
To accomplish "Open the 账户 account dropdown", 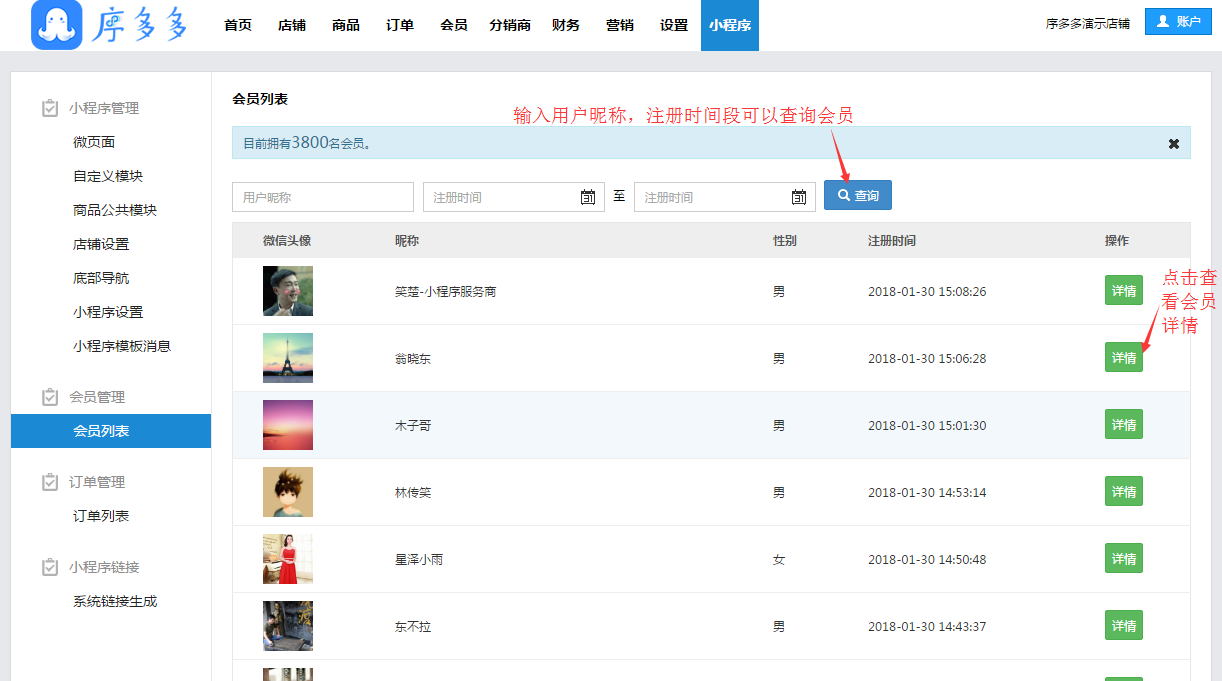I will (1178, 22).
